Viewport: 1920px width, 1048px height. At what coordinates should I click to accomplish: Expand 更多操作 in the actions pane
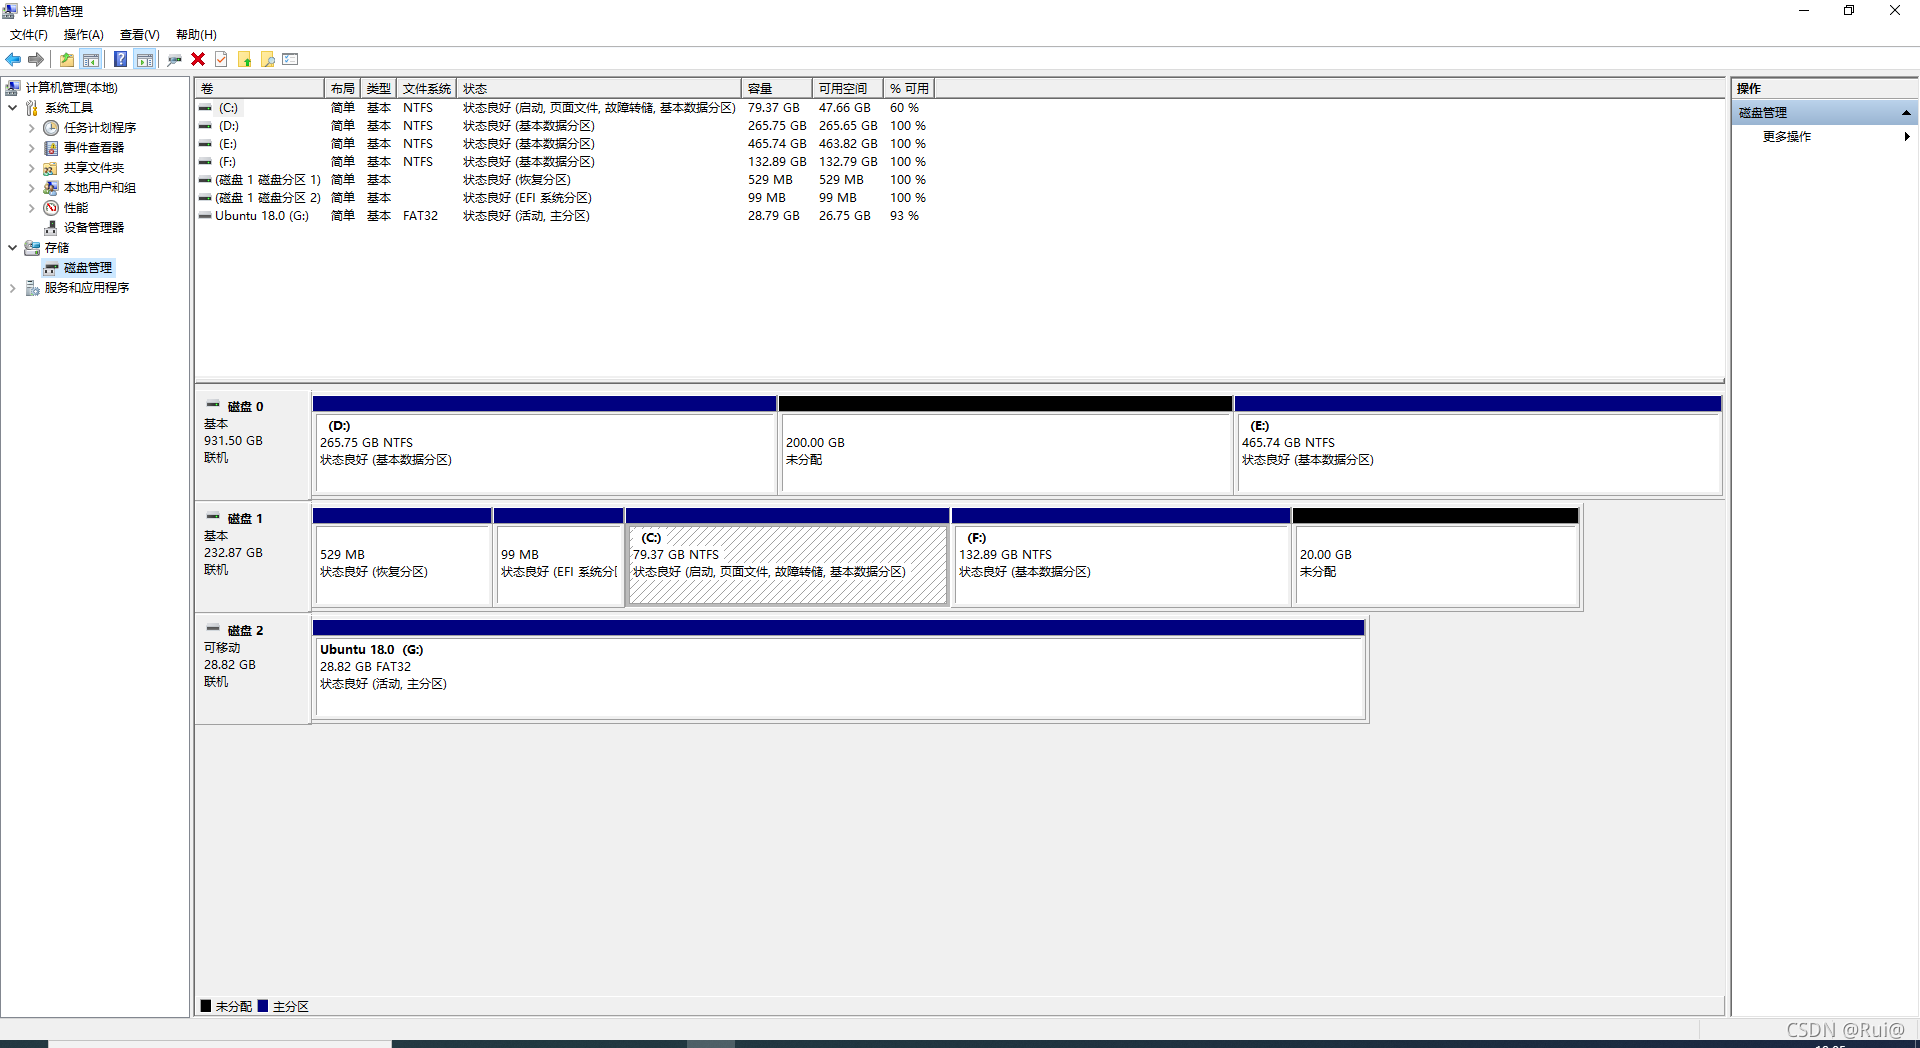click(1825, 137)
